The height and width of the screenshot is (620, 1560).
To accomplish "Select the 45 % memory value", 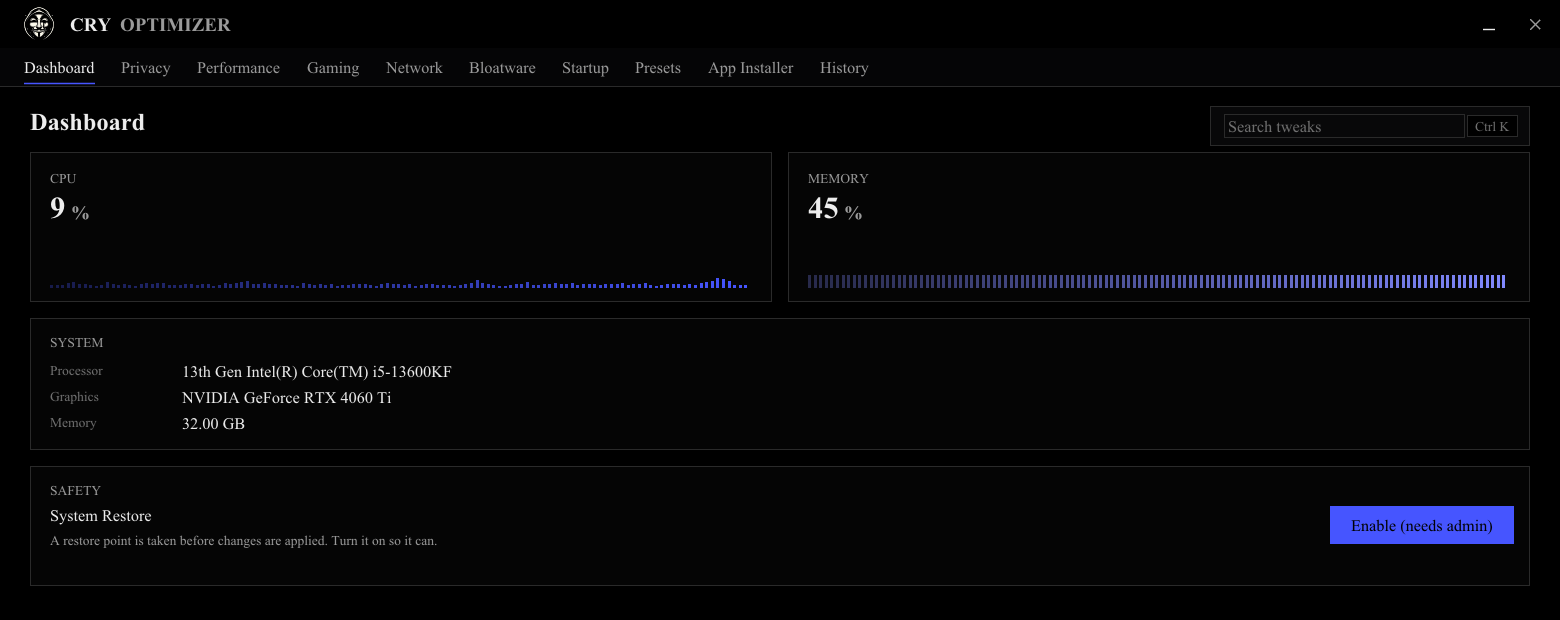I will click(835, 209).
